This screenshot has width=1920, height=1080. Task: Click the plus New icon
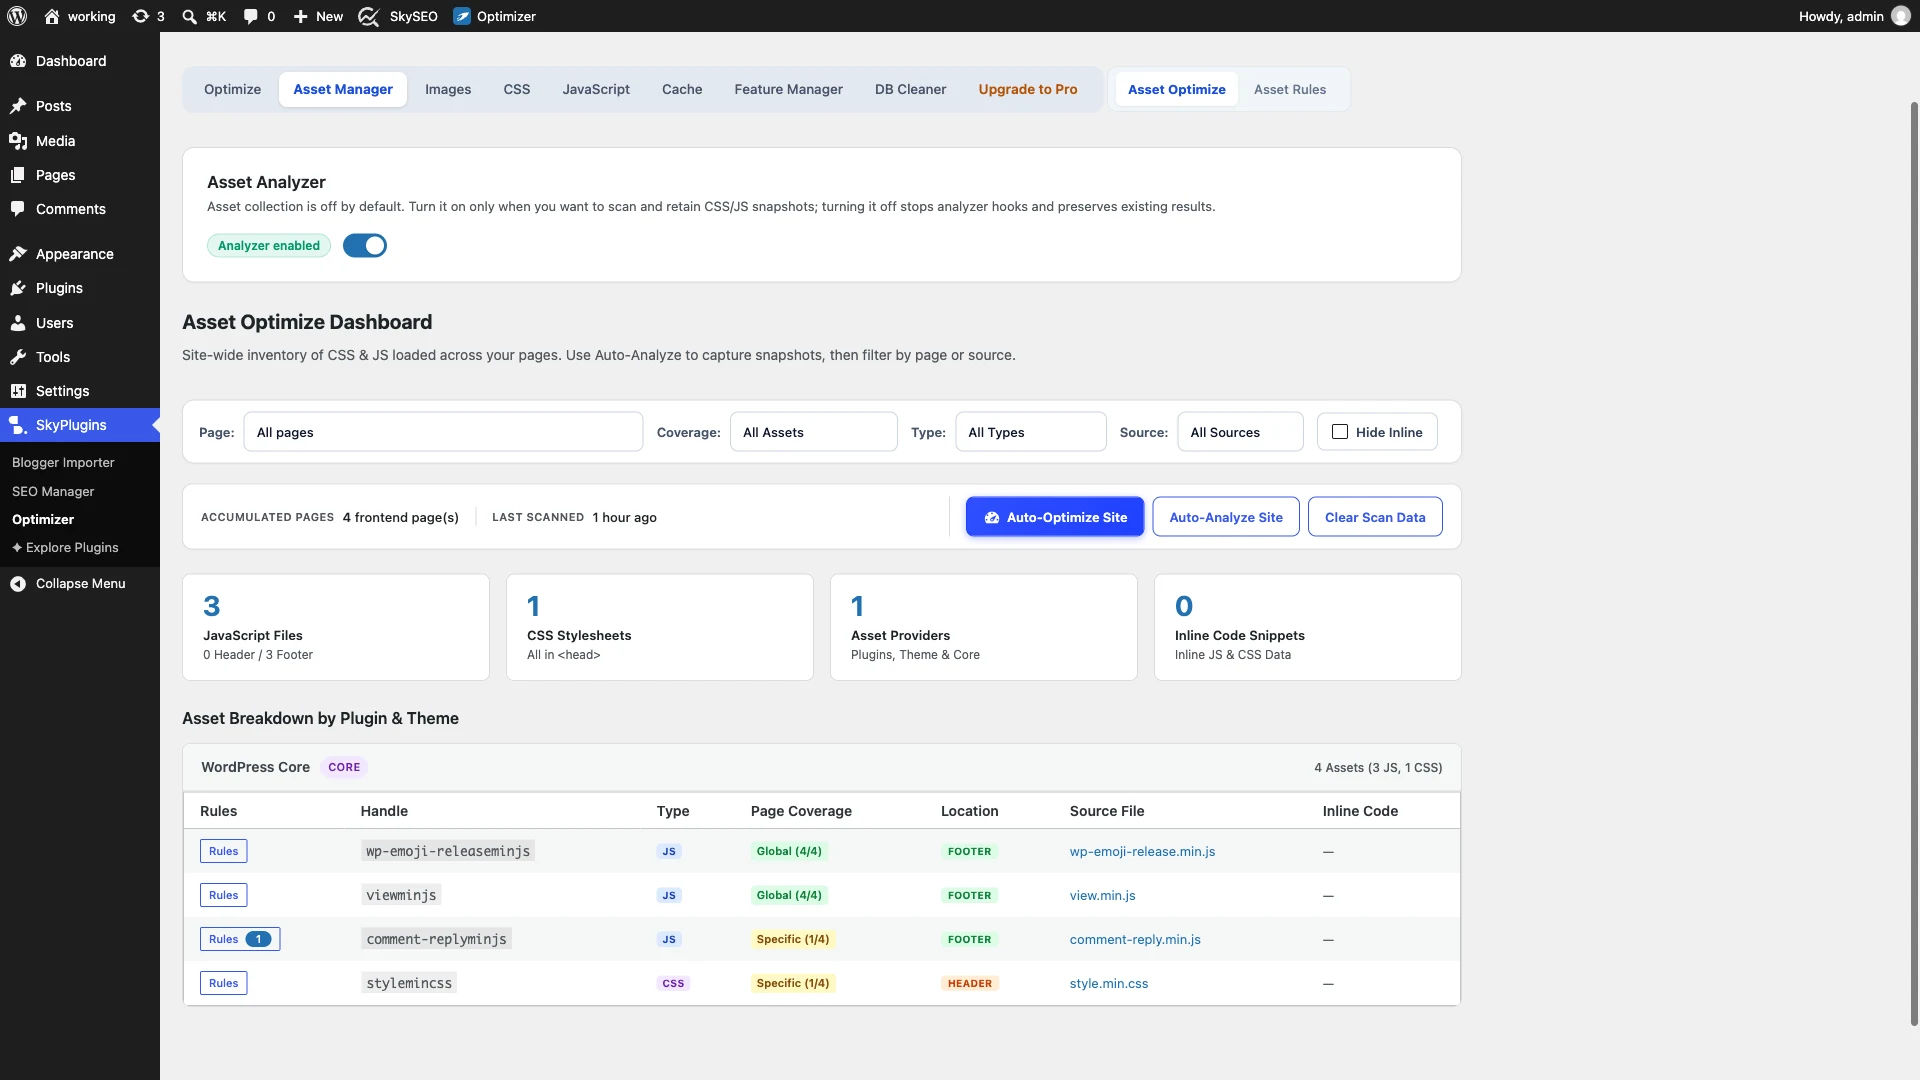click(300, 16)
